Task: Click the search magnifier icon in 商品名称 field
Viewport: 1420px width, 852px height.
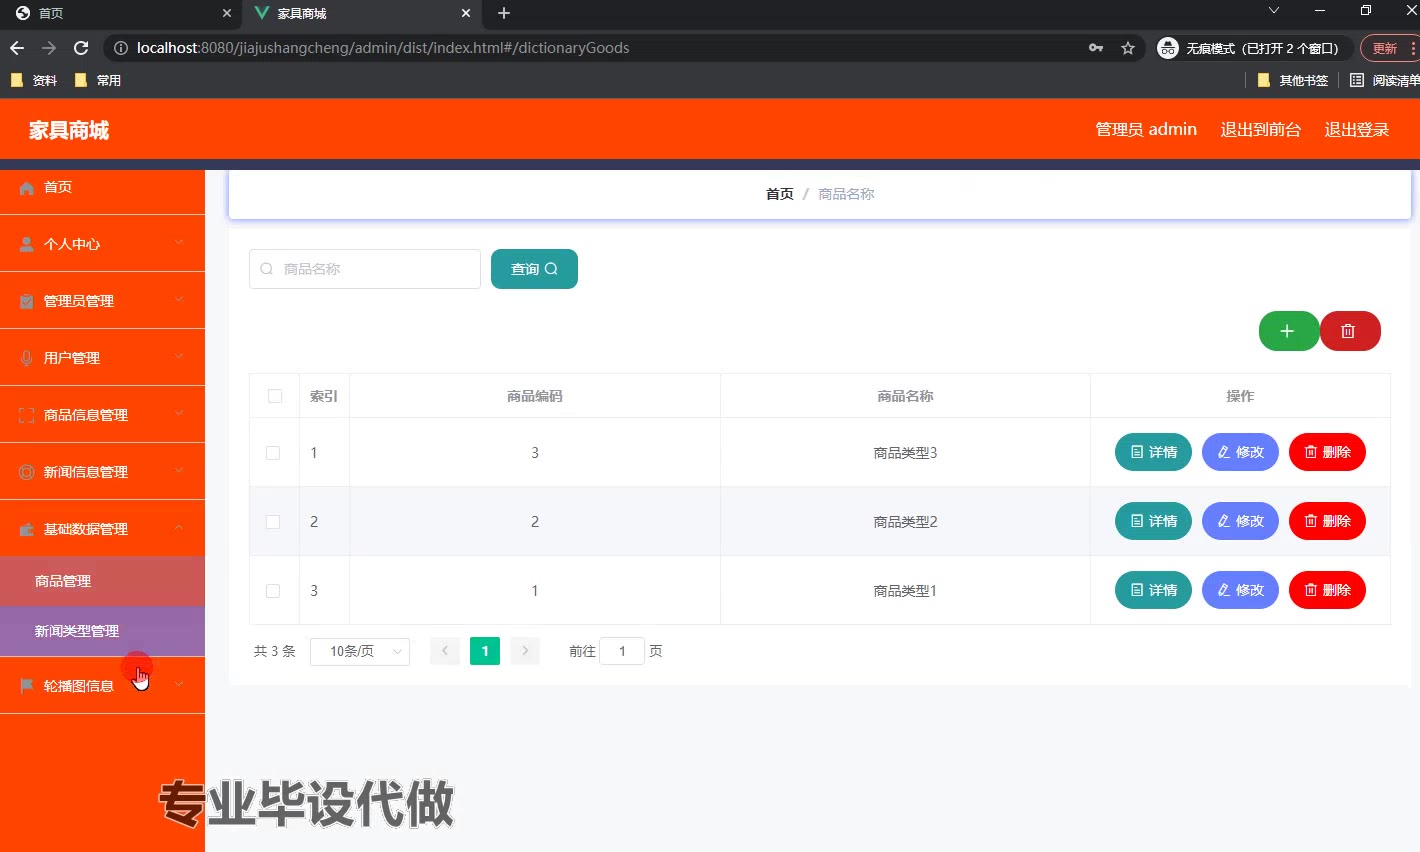Action: [266, 269]
